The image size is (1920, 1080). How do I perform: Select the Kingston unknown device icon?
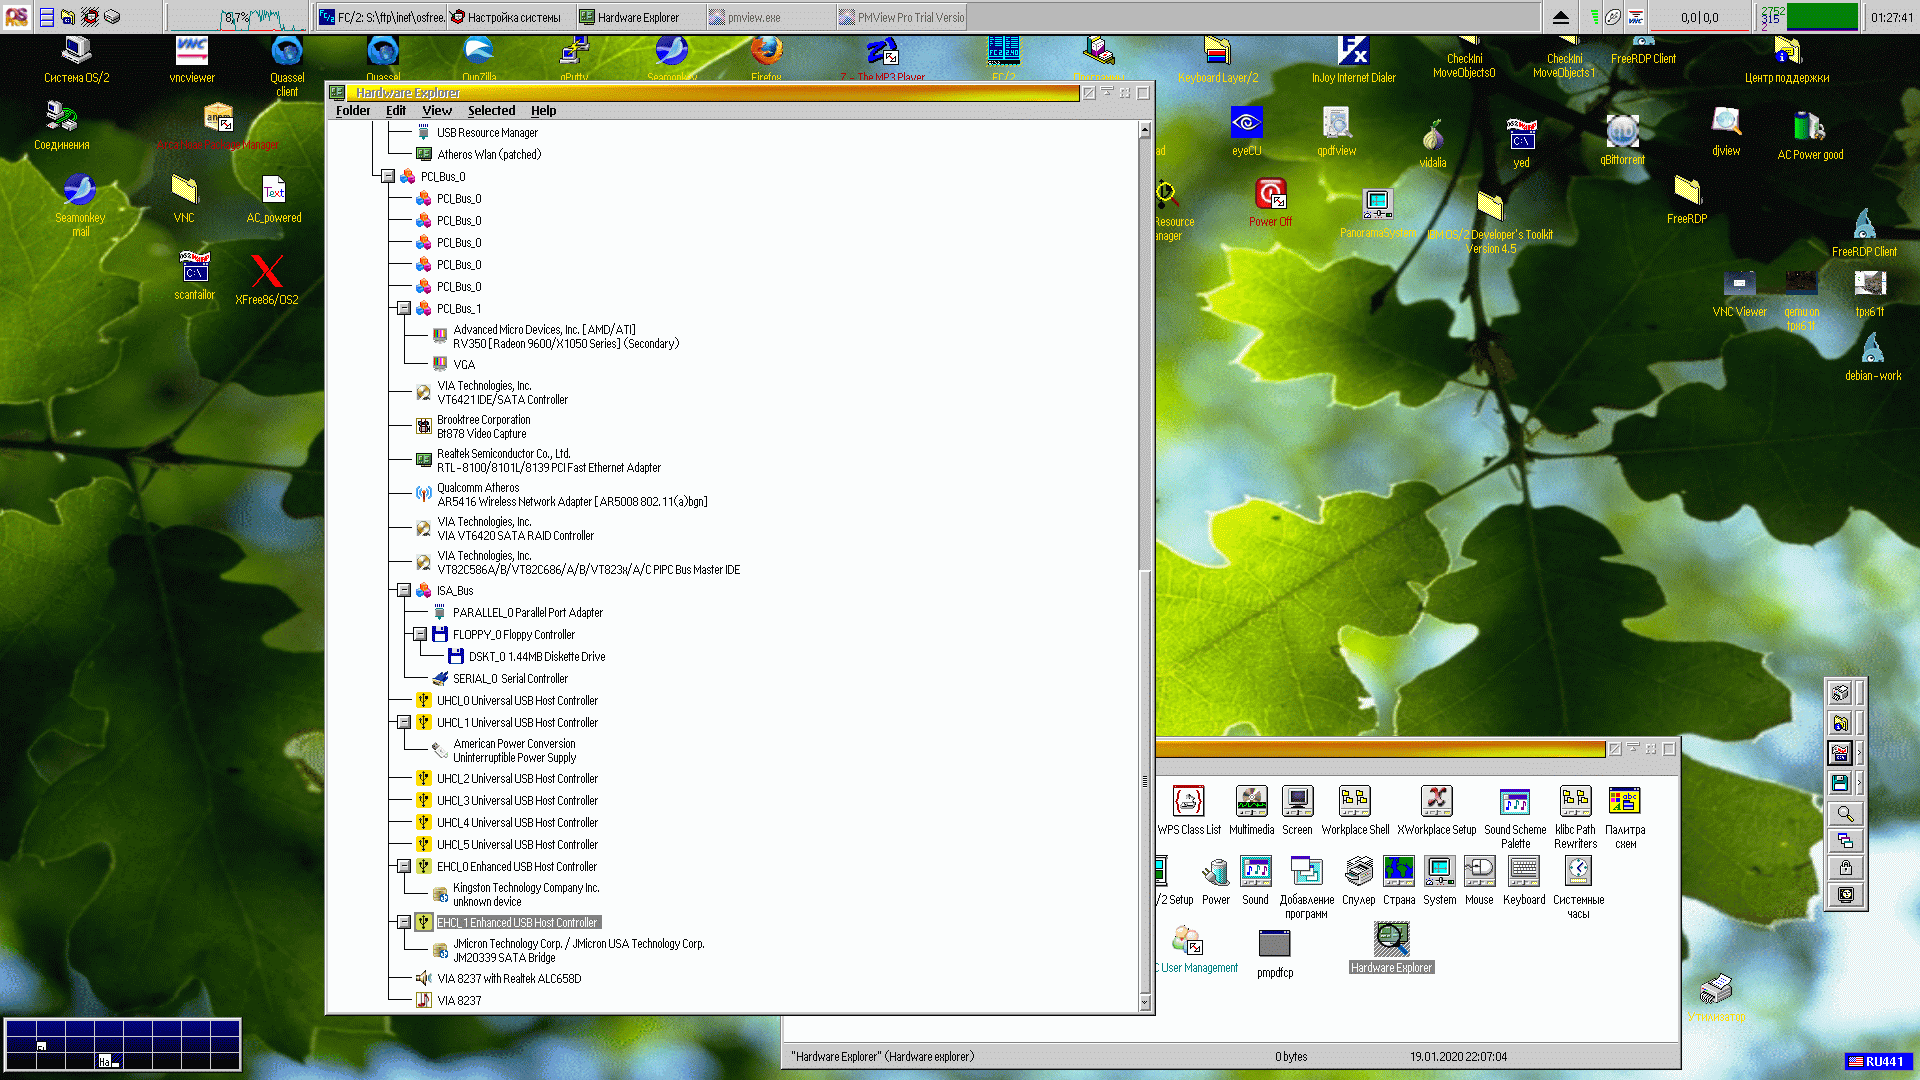pos(440,895)
